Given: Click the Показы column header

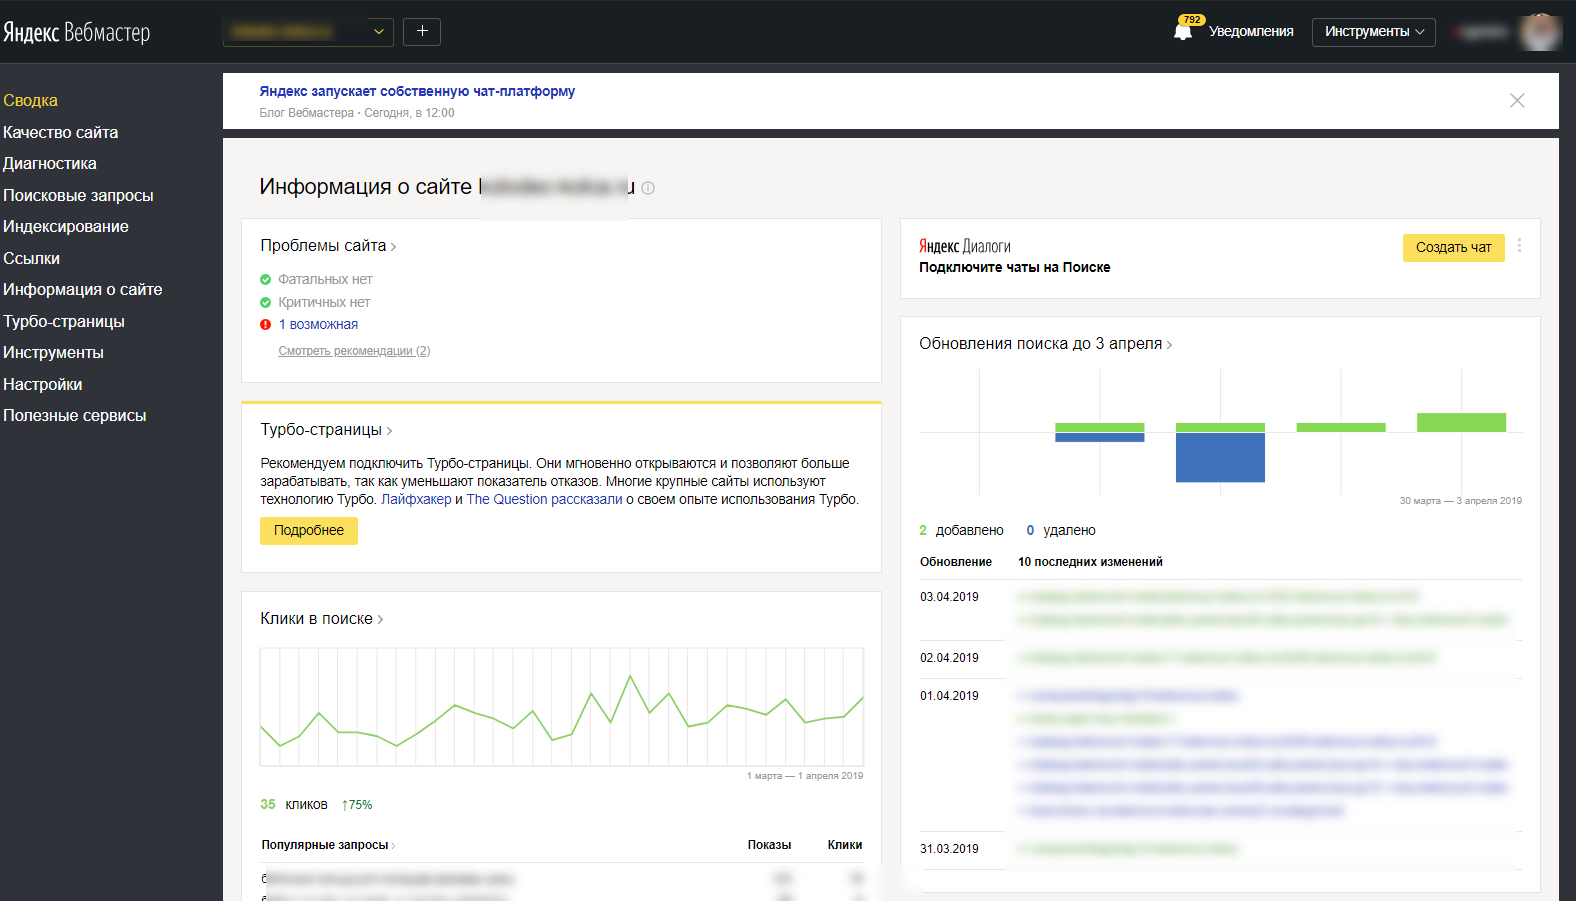Looking at the screenshot, I should tap(769, 845).
